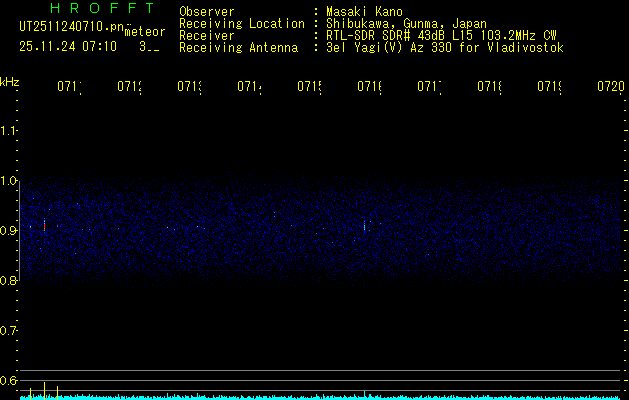Click the cyan meteor echo near 0716

(364, 226)
